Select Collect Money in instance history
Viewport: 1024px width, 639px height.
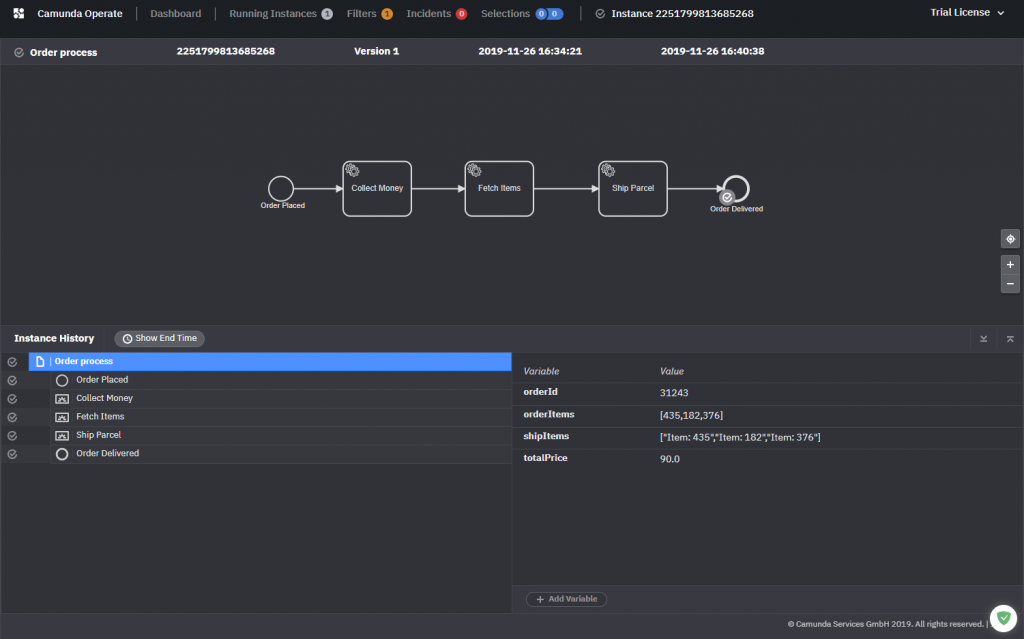click(281, 398)
